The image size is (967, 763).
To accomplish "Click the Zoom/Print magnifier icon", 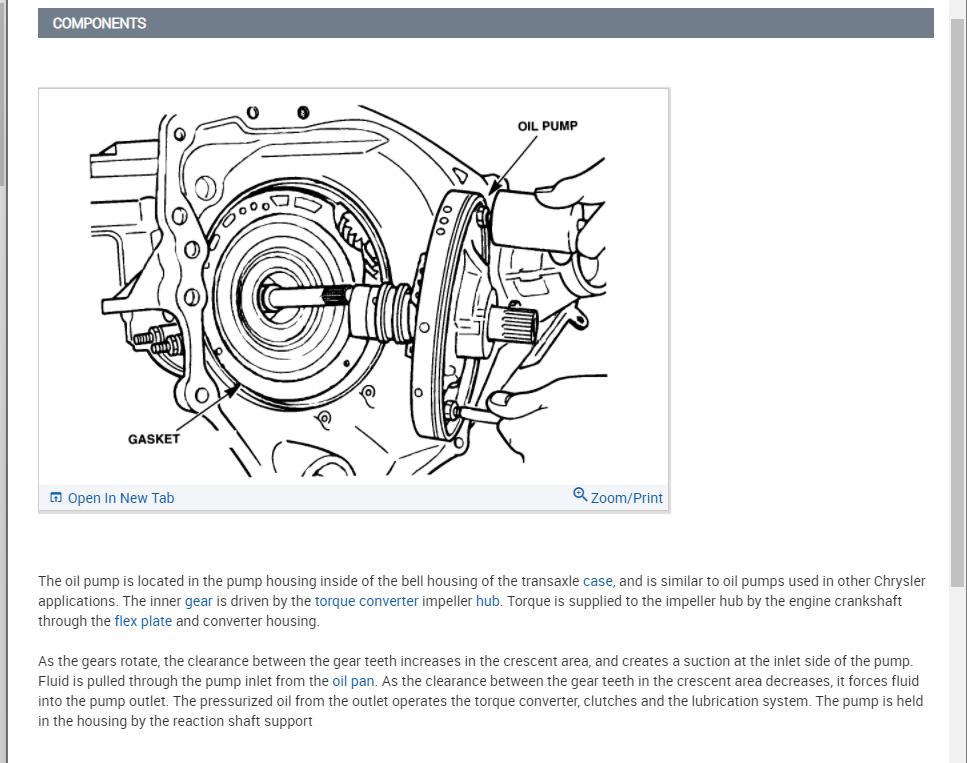I will pos(580,496).
